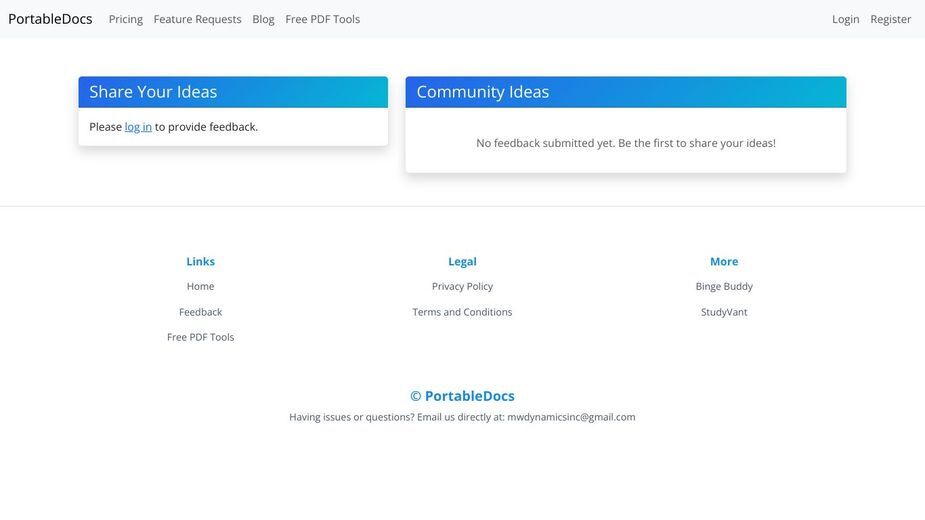Go to Feature Requests in navigation
Screen dimensions: 925x520
point(198,19)
